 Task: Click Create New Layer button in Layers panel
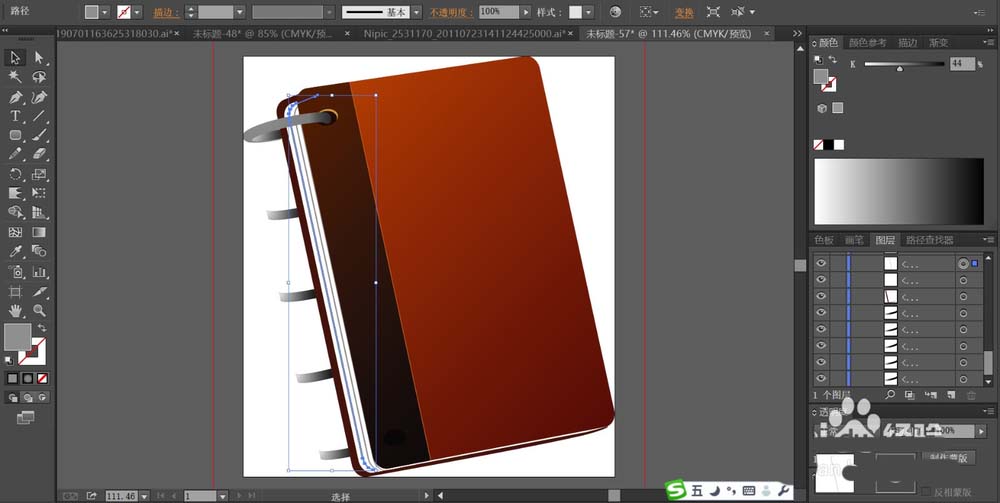pyautogui.click(x=951, y=395)
